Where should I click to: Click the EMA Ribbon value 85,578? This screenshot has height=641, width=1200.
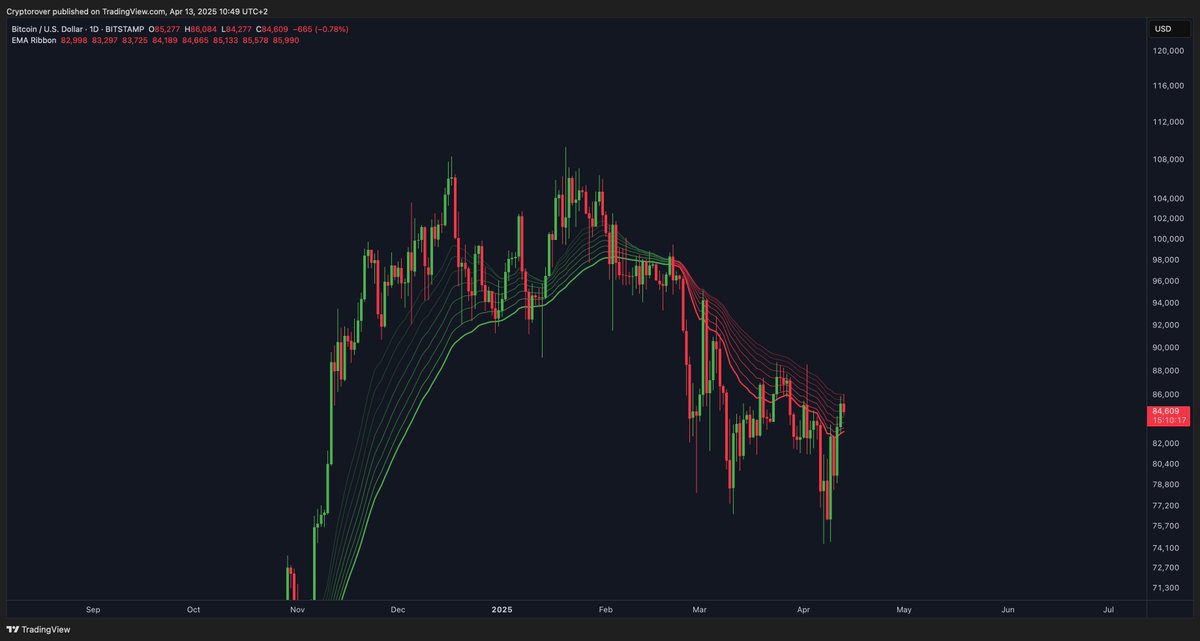click(x=255, y=40)
